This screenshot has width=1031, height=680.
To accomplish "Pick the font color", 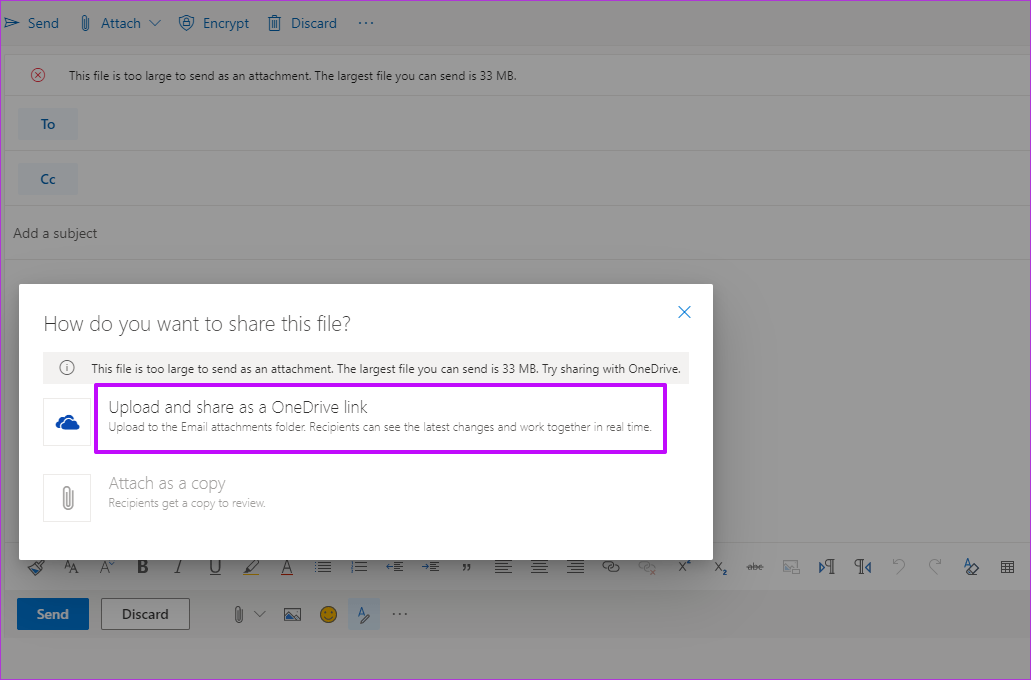I will tap(287, 567).
